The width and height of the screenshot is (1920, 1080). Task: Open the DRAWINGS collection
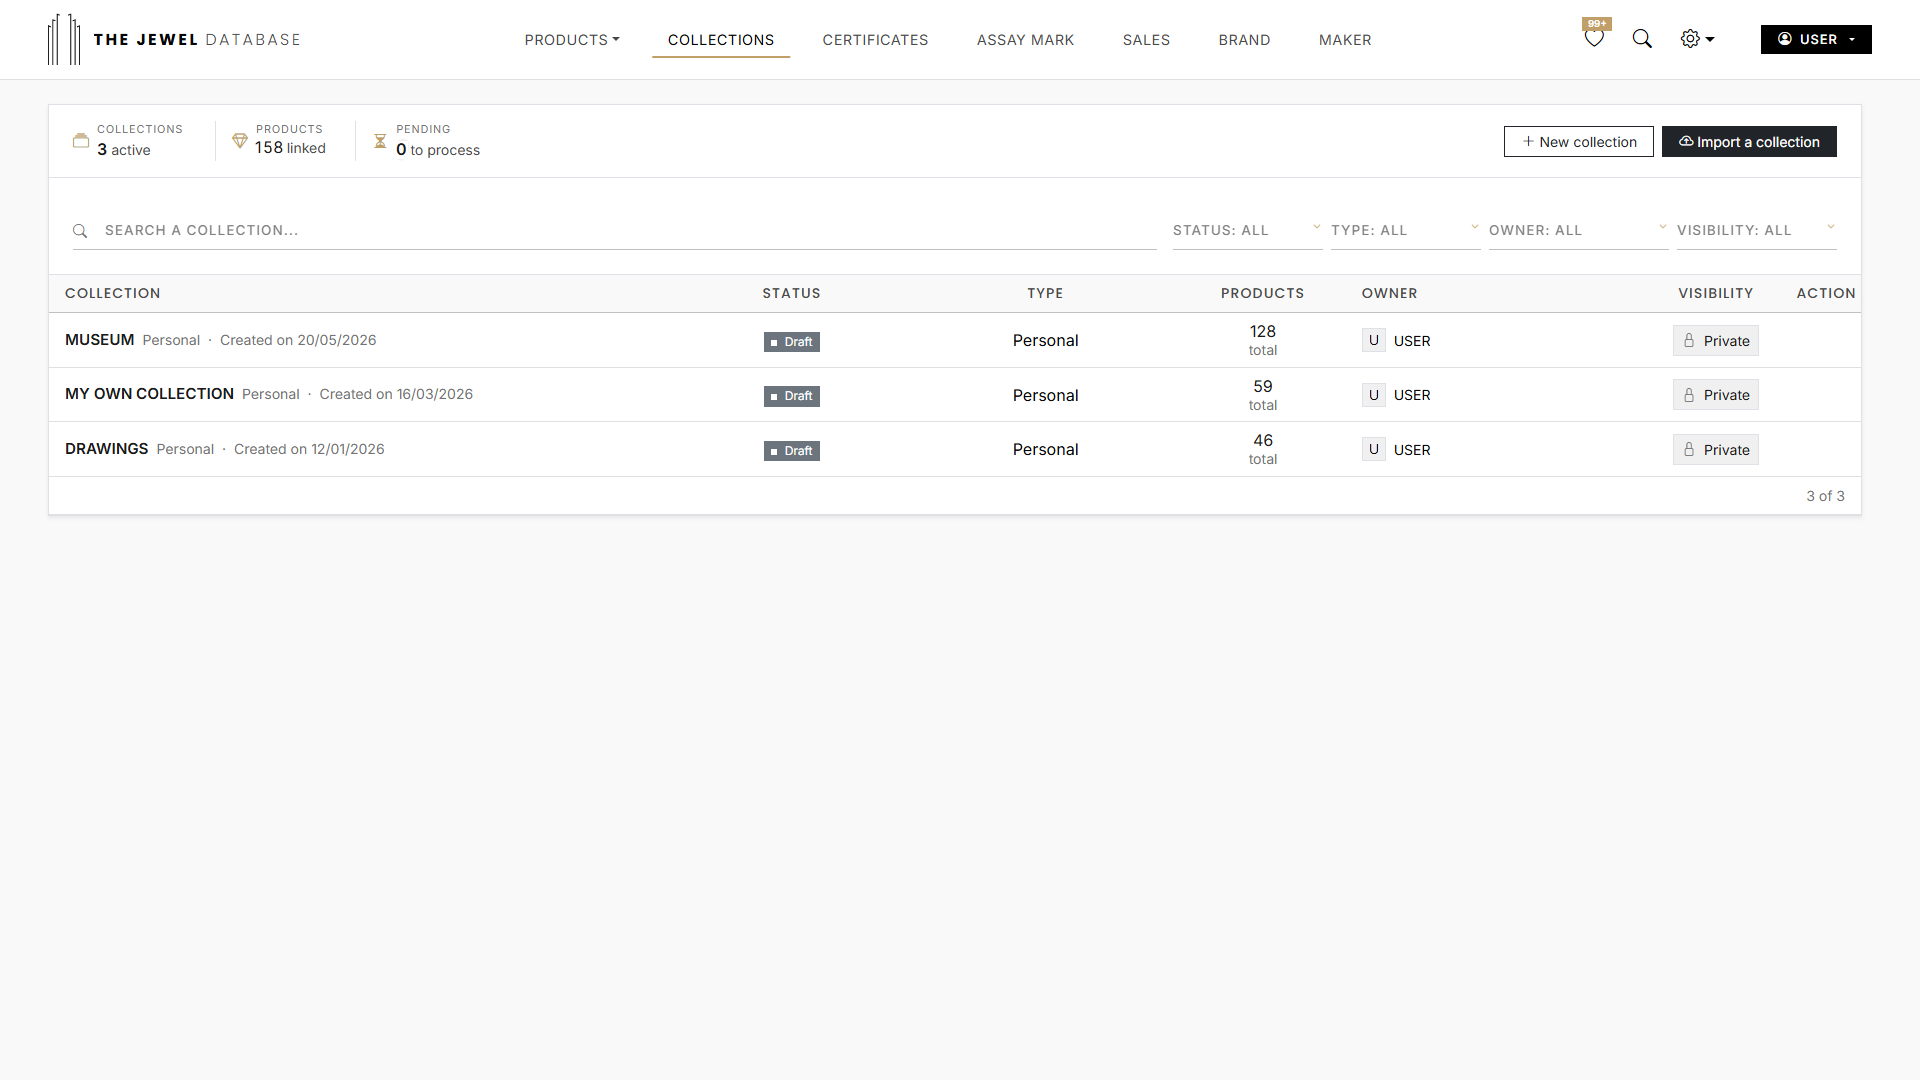pos(106,449)
